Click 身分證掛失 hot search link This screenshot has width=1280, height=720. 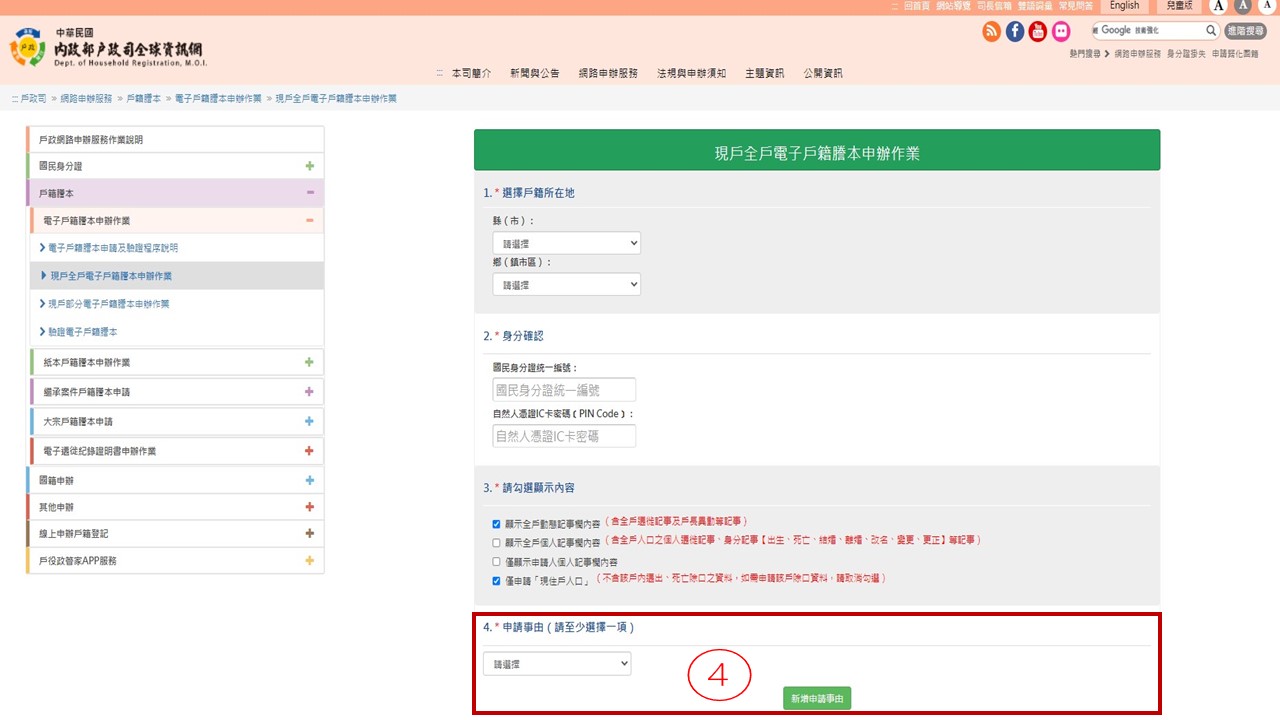point(1185,54)
